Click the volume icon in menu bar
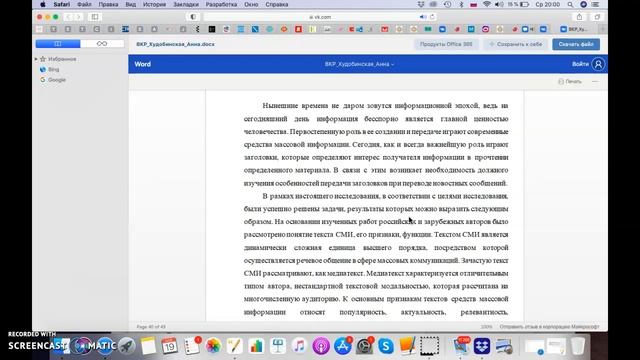Image resolution: width=640 pixels, height=360 pixels. click(499, 4)
